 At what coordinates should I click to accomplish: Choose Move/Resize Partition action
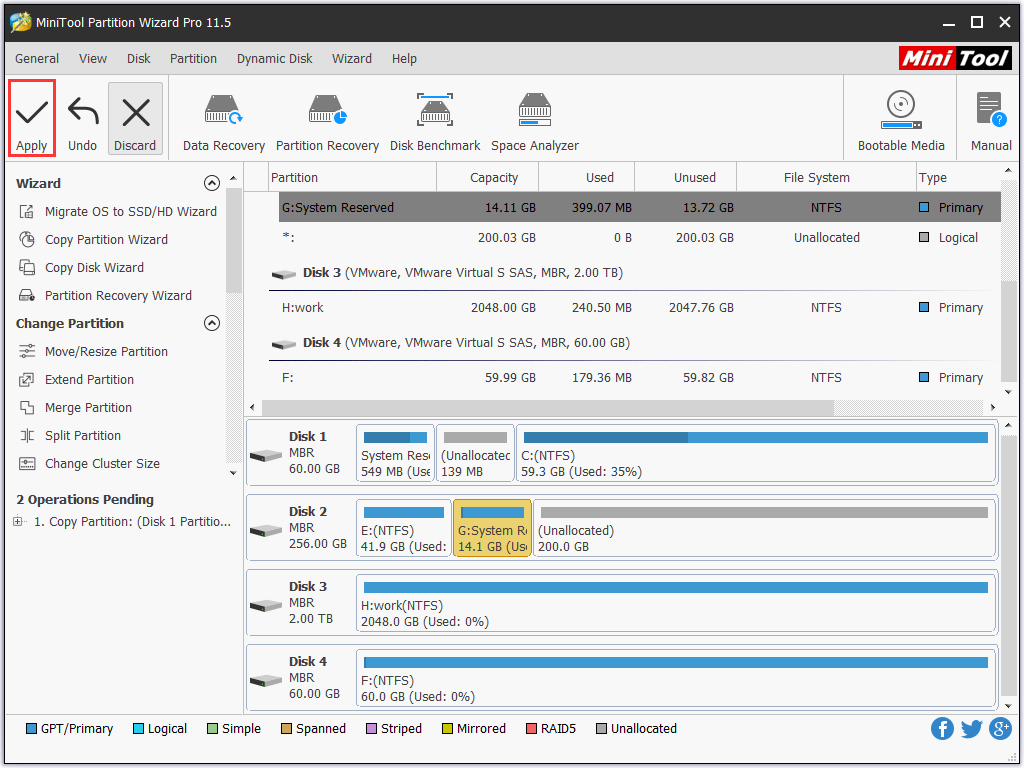[x=106, y=351]
